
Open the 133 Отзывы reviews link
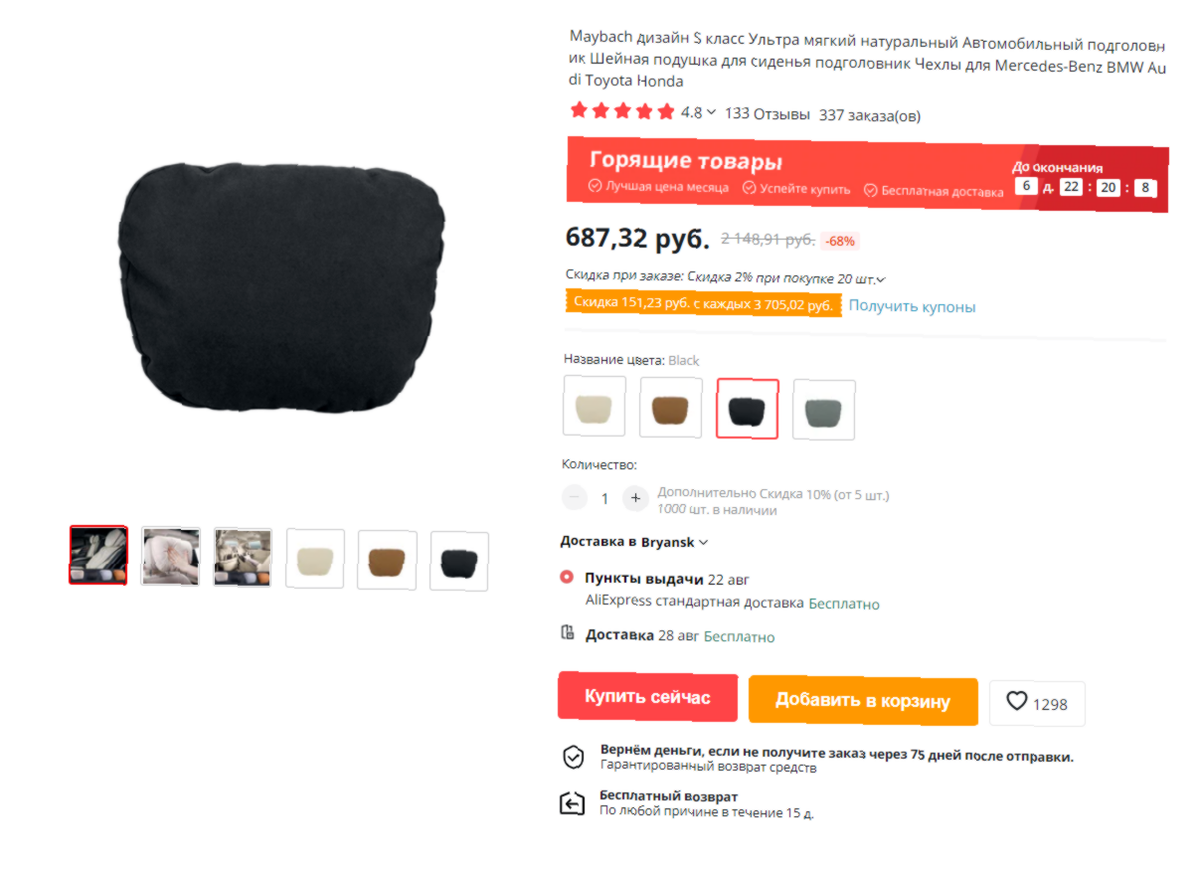point(767,114)
